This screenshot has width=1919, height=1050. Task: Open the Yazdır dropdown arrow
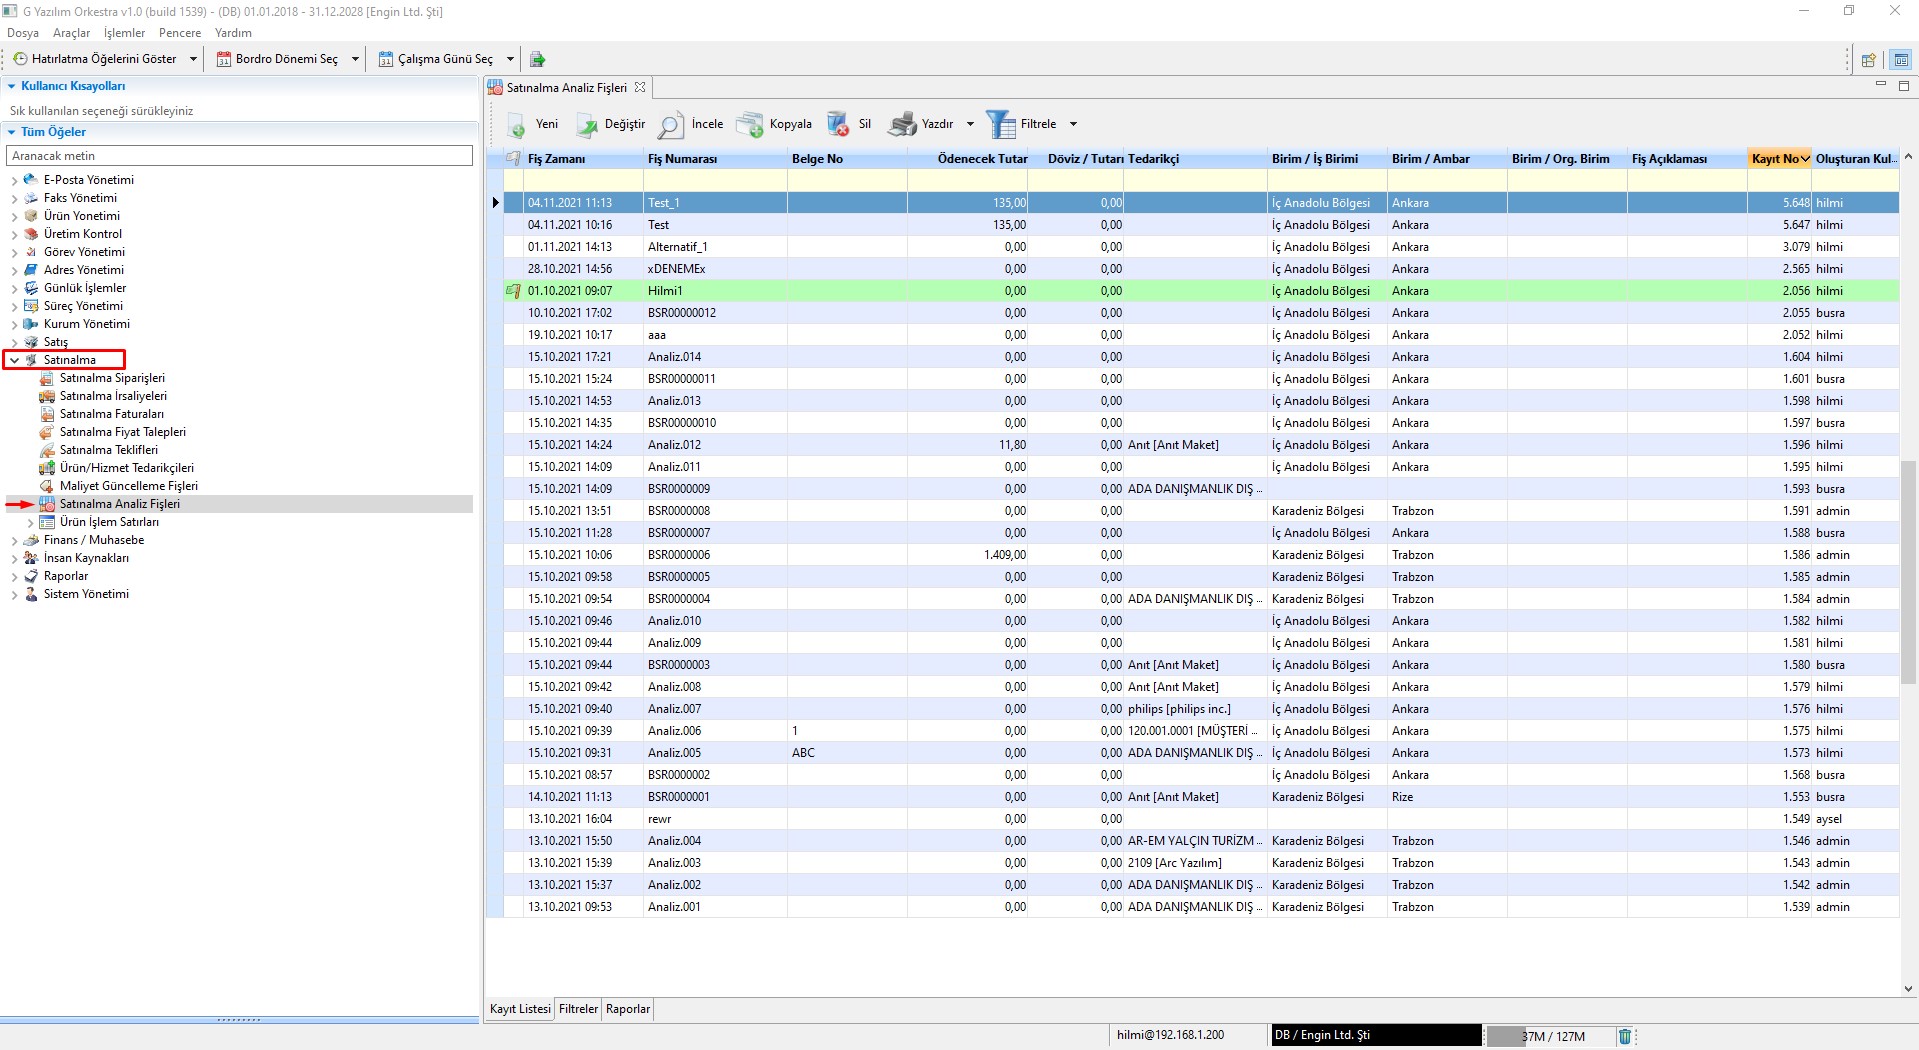click(970, 124)
